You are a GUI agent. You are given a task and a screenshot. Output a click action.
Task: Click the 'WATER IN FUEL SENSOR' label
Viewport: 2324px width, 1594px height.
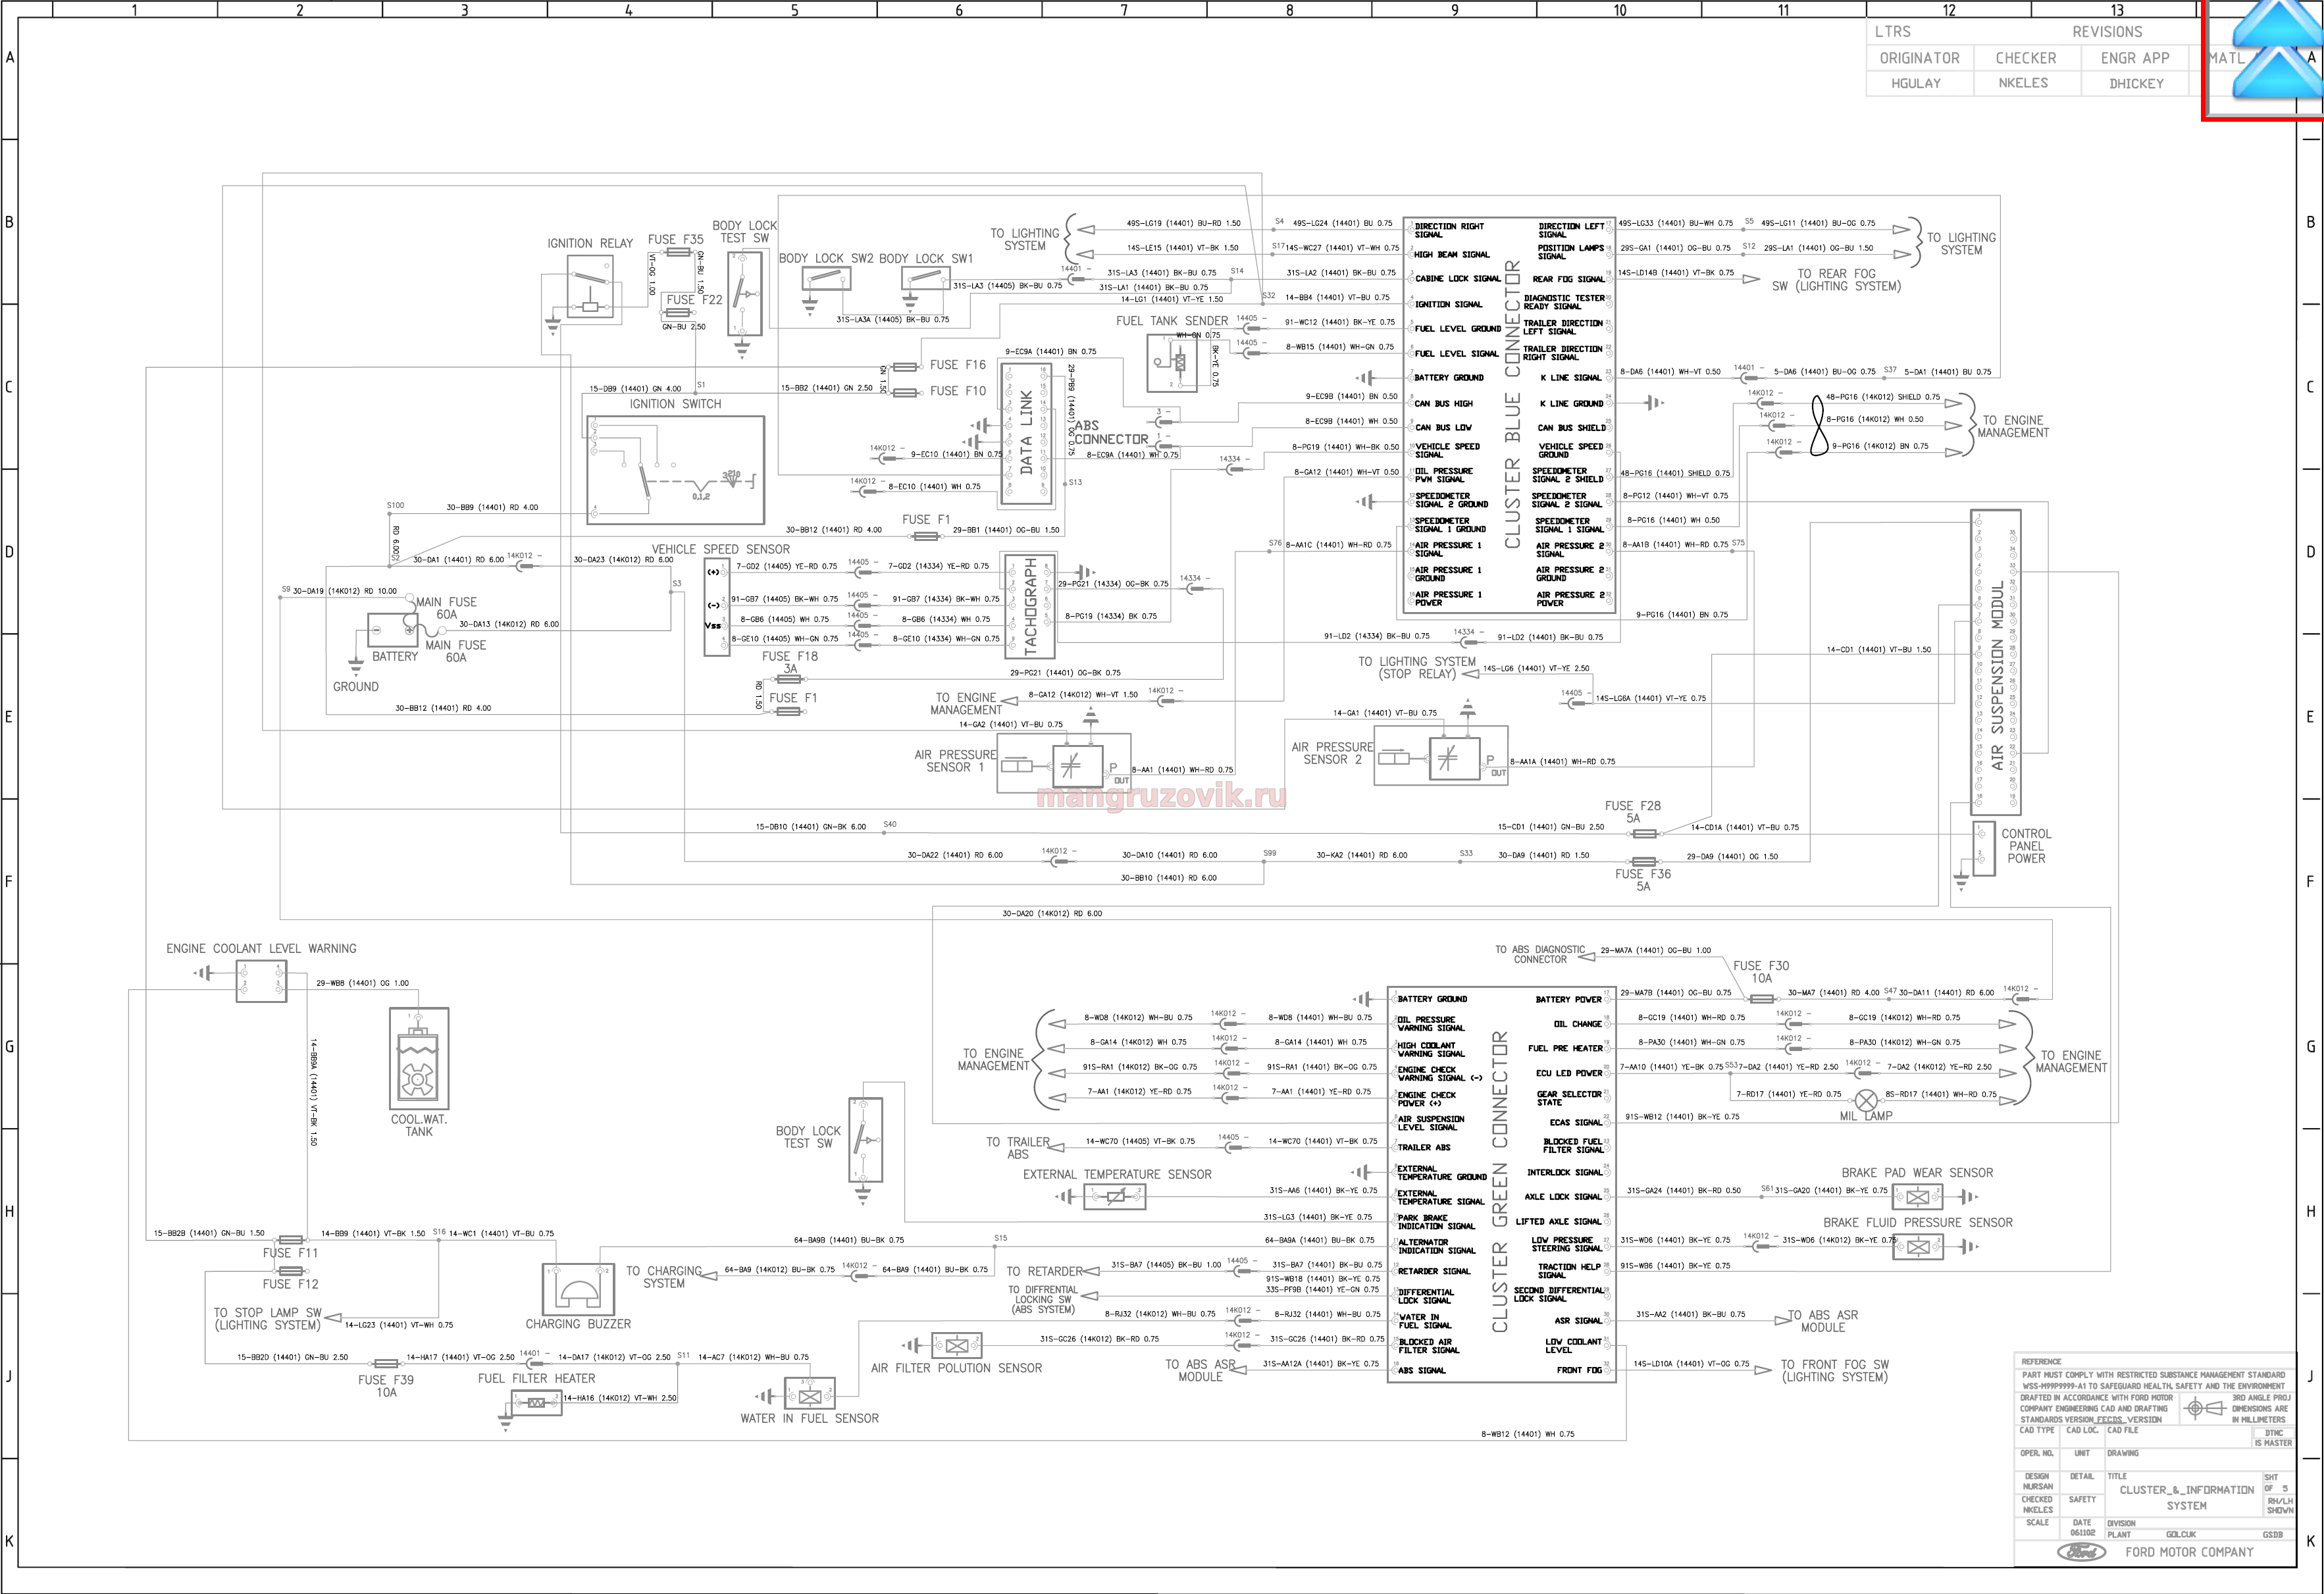point(809,1418)
